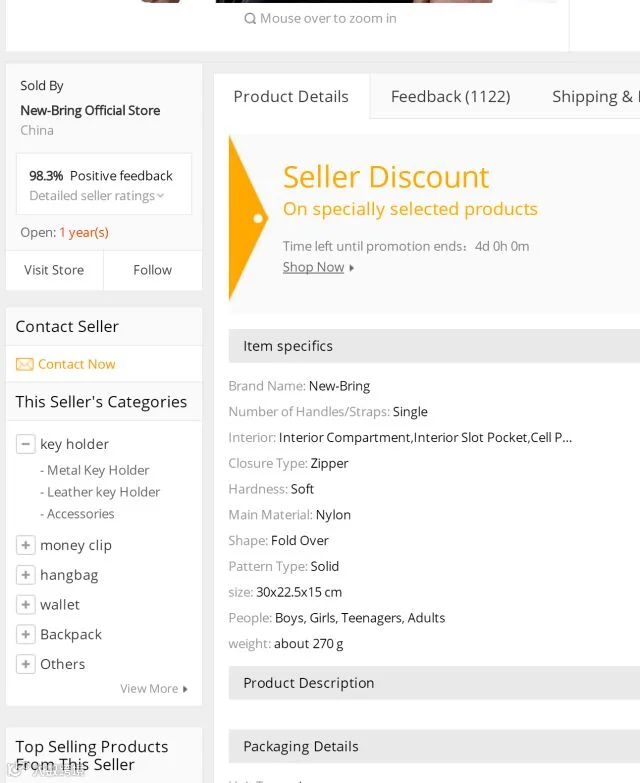This screenshot has width=640, height=783.
Task: Expand the wallet category plus icon
Action: pos(25,605)
